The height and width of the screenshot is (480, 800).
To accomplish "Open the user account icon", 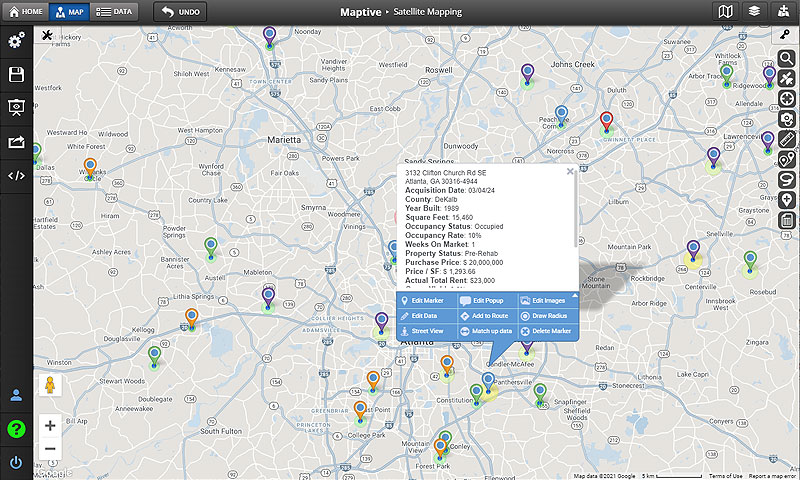I will (x=16, y=395).
